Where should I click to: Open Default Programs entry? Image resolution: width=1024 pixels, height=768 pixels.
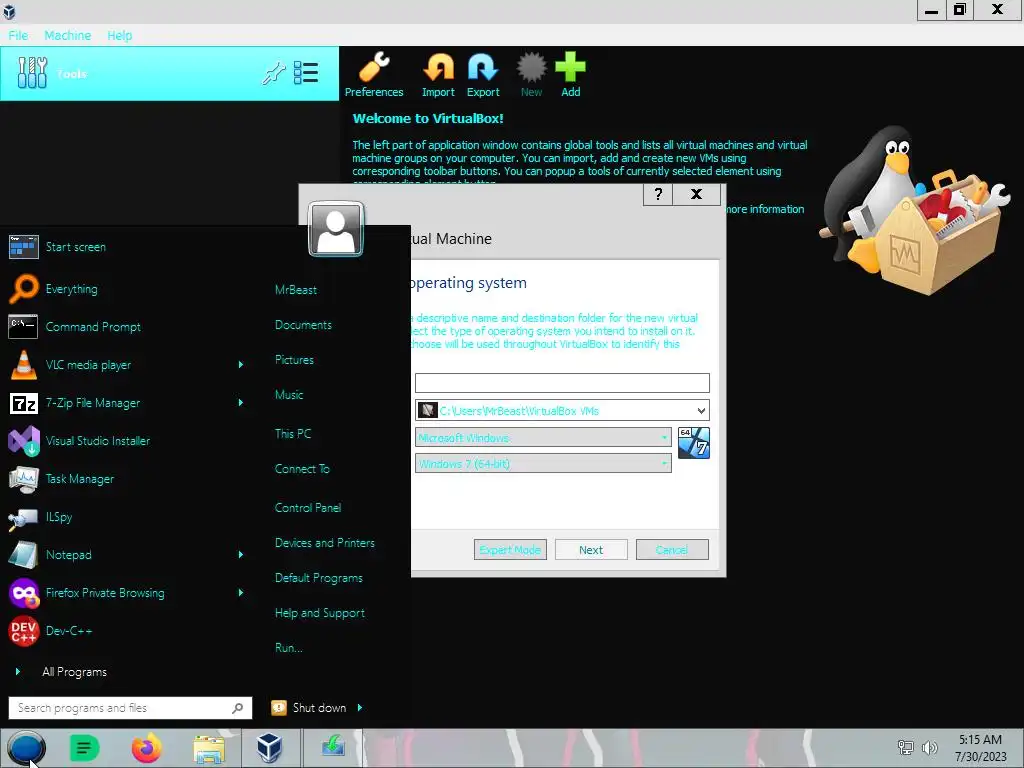(318, 578)
